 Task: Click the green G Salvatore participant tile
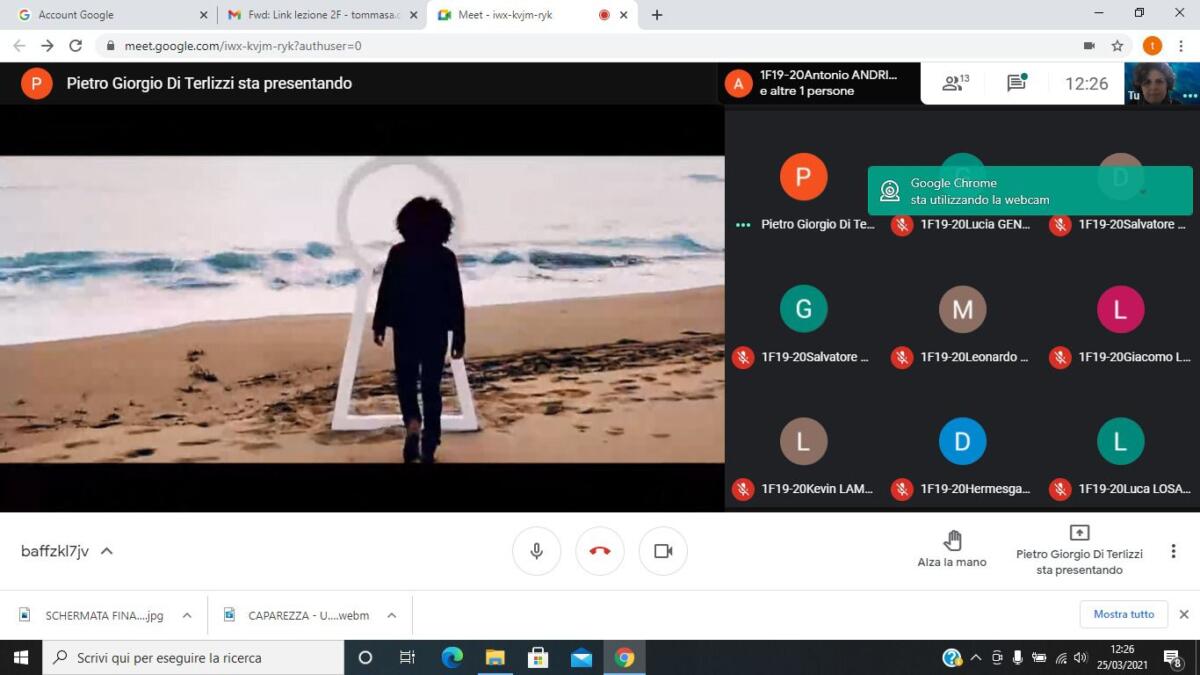804,325
